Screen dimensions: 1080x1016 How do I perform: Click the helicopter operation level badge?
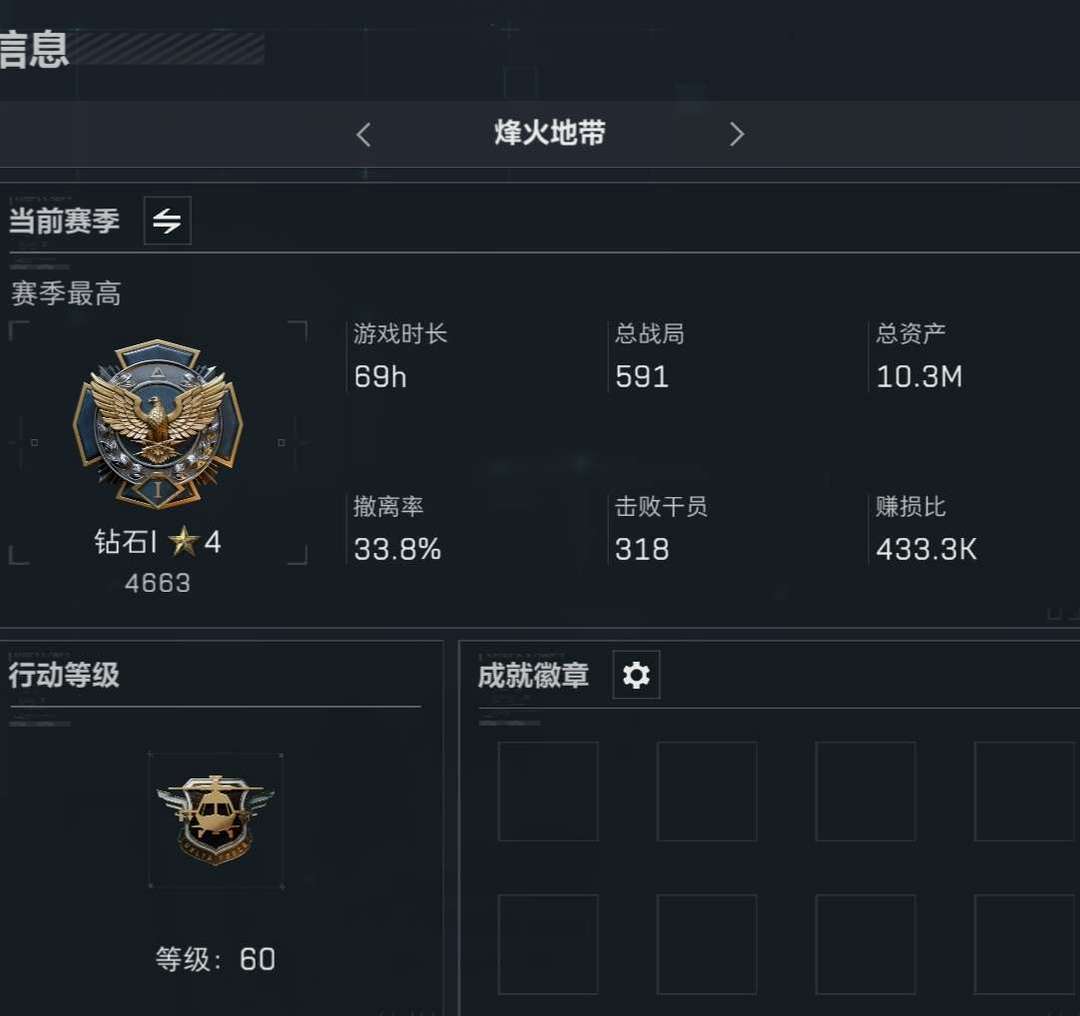216,820
